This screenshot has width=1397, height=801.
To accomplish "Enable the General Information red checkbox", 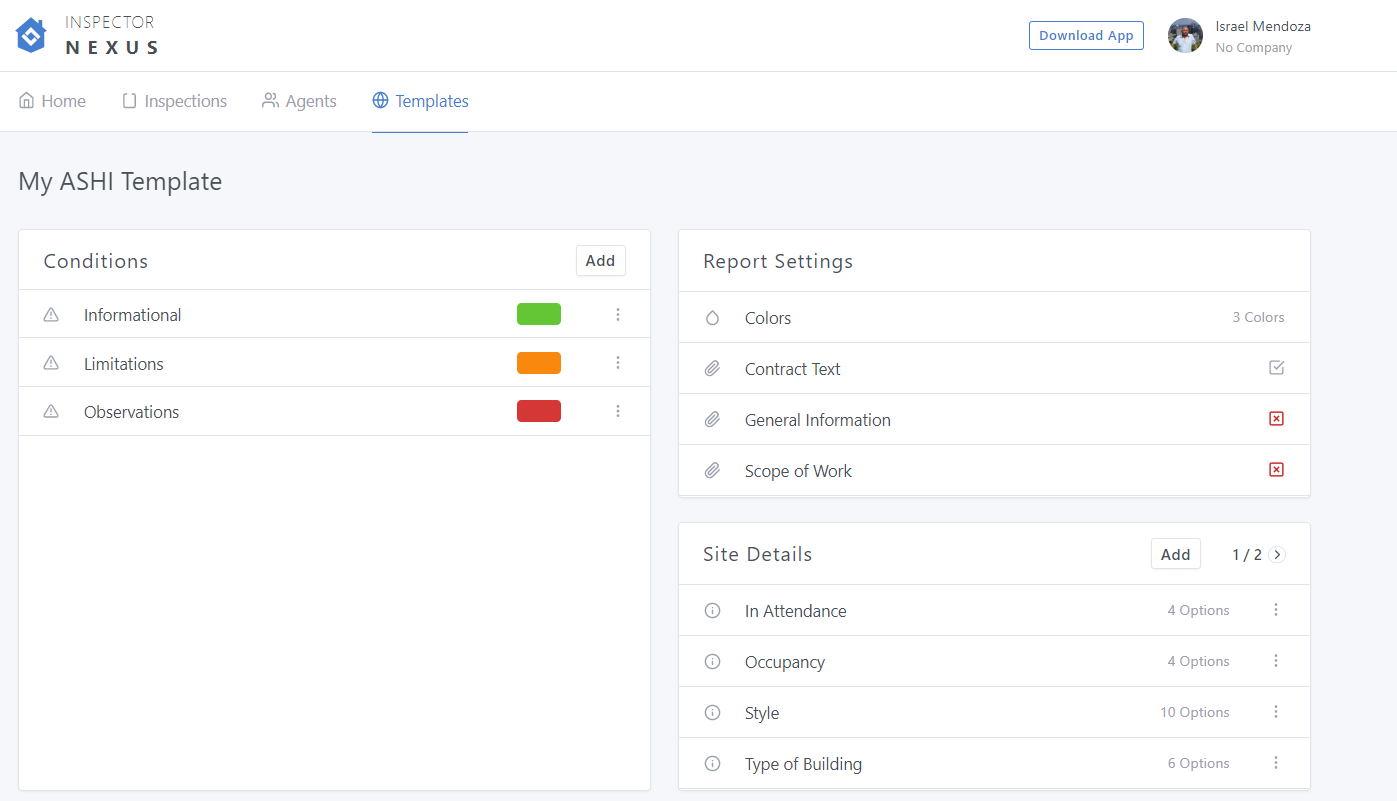I will pyautogui.click(x=1276, y=419).
